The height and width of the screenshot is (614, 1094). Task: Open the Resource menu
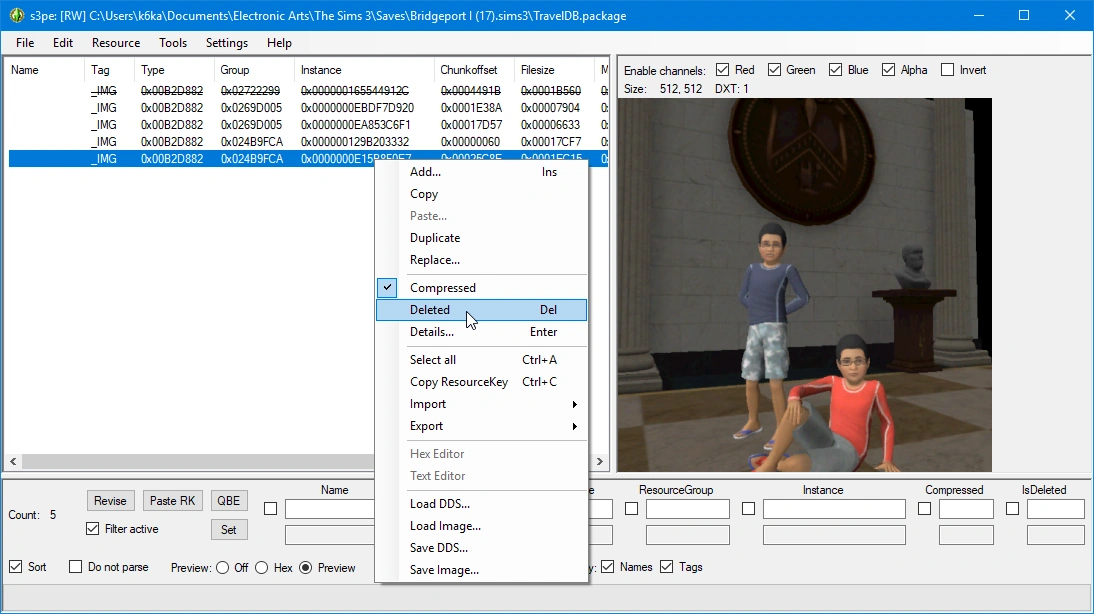click(x=116, y=43)
